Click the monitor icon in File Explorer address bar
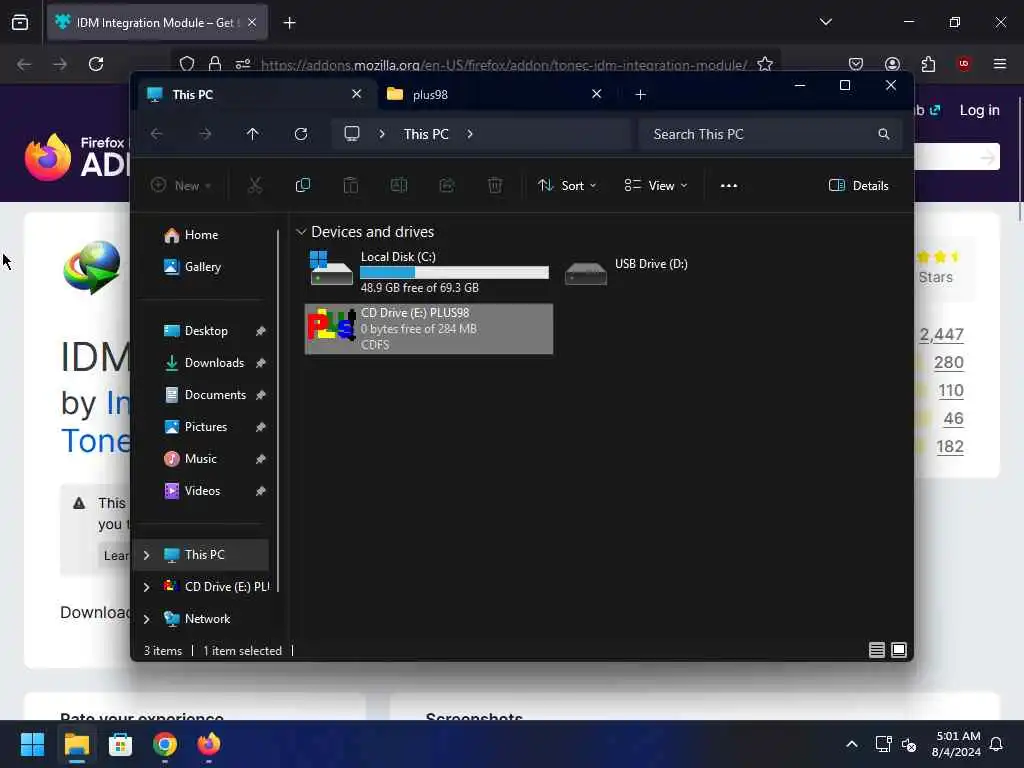The width and height of the screenshot is (1024, 768). point(352,134)
